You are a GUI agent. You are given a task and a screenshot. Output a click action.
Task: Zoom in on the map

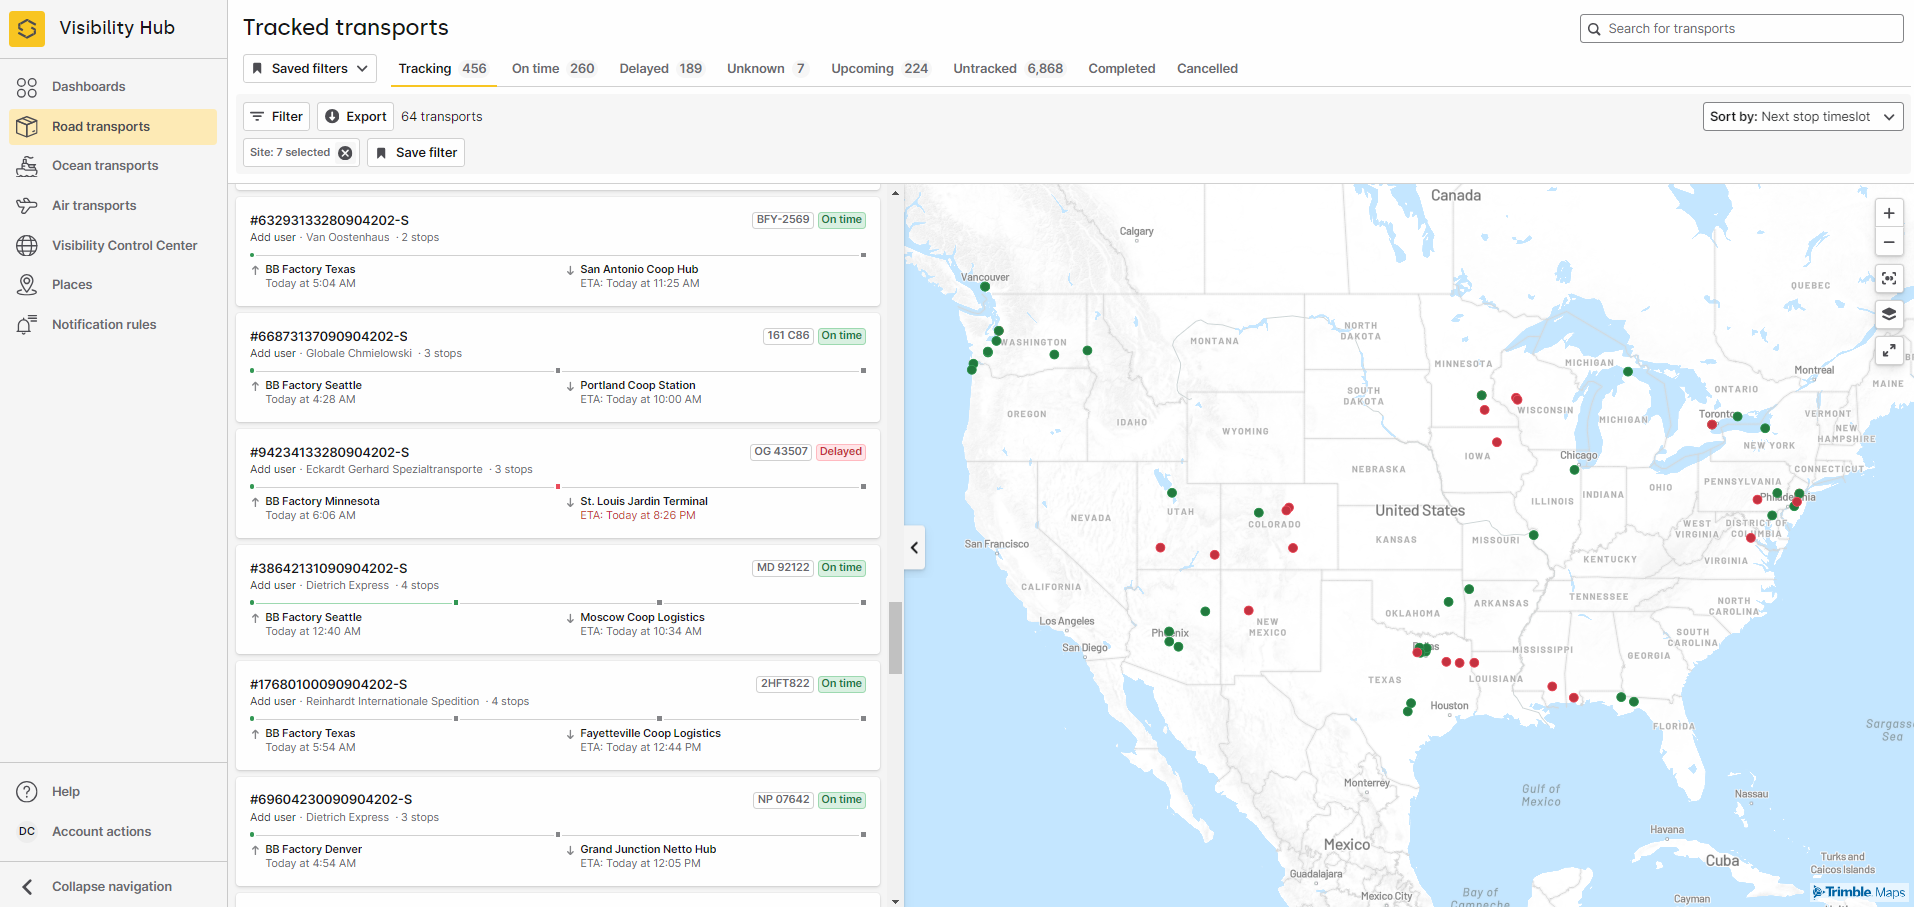[x=1888, y=213]
